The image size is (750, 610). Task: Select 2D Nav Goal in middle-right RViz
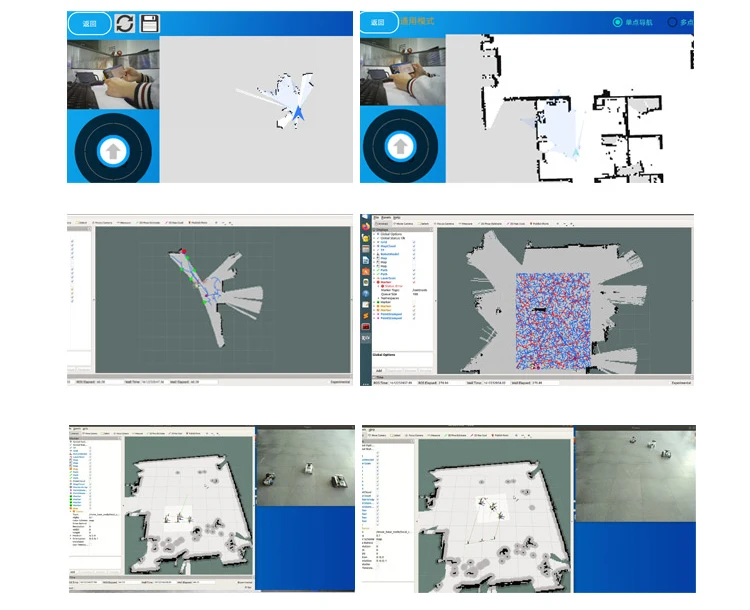[516, 223]
